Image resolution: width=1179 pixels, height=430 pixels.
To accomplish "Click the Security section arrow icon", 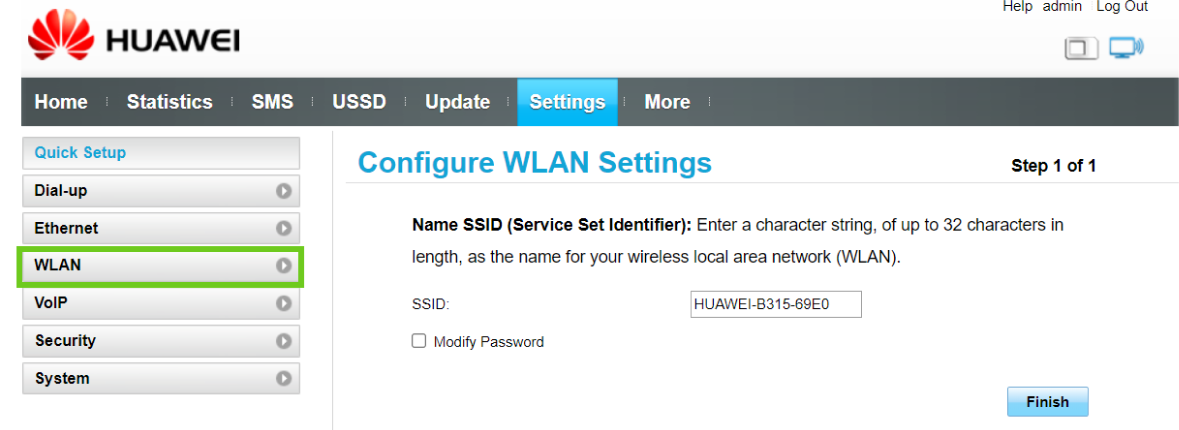I will tap(284, 341).
